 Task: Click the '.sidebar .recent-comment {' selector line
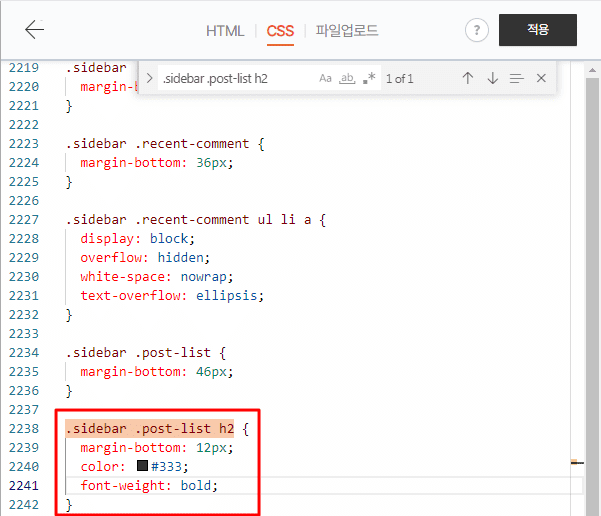165,144
